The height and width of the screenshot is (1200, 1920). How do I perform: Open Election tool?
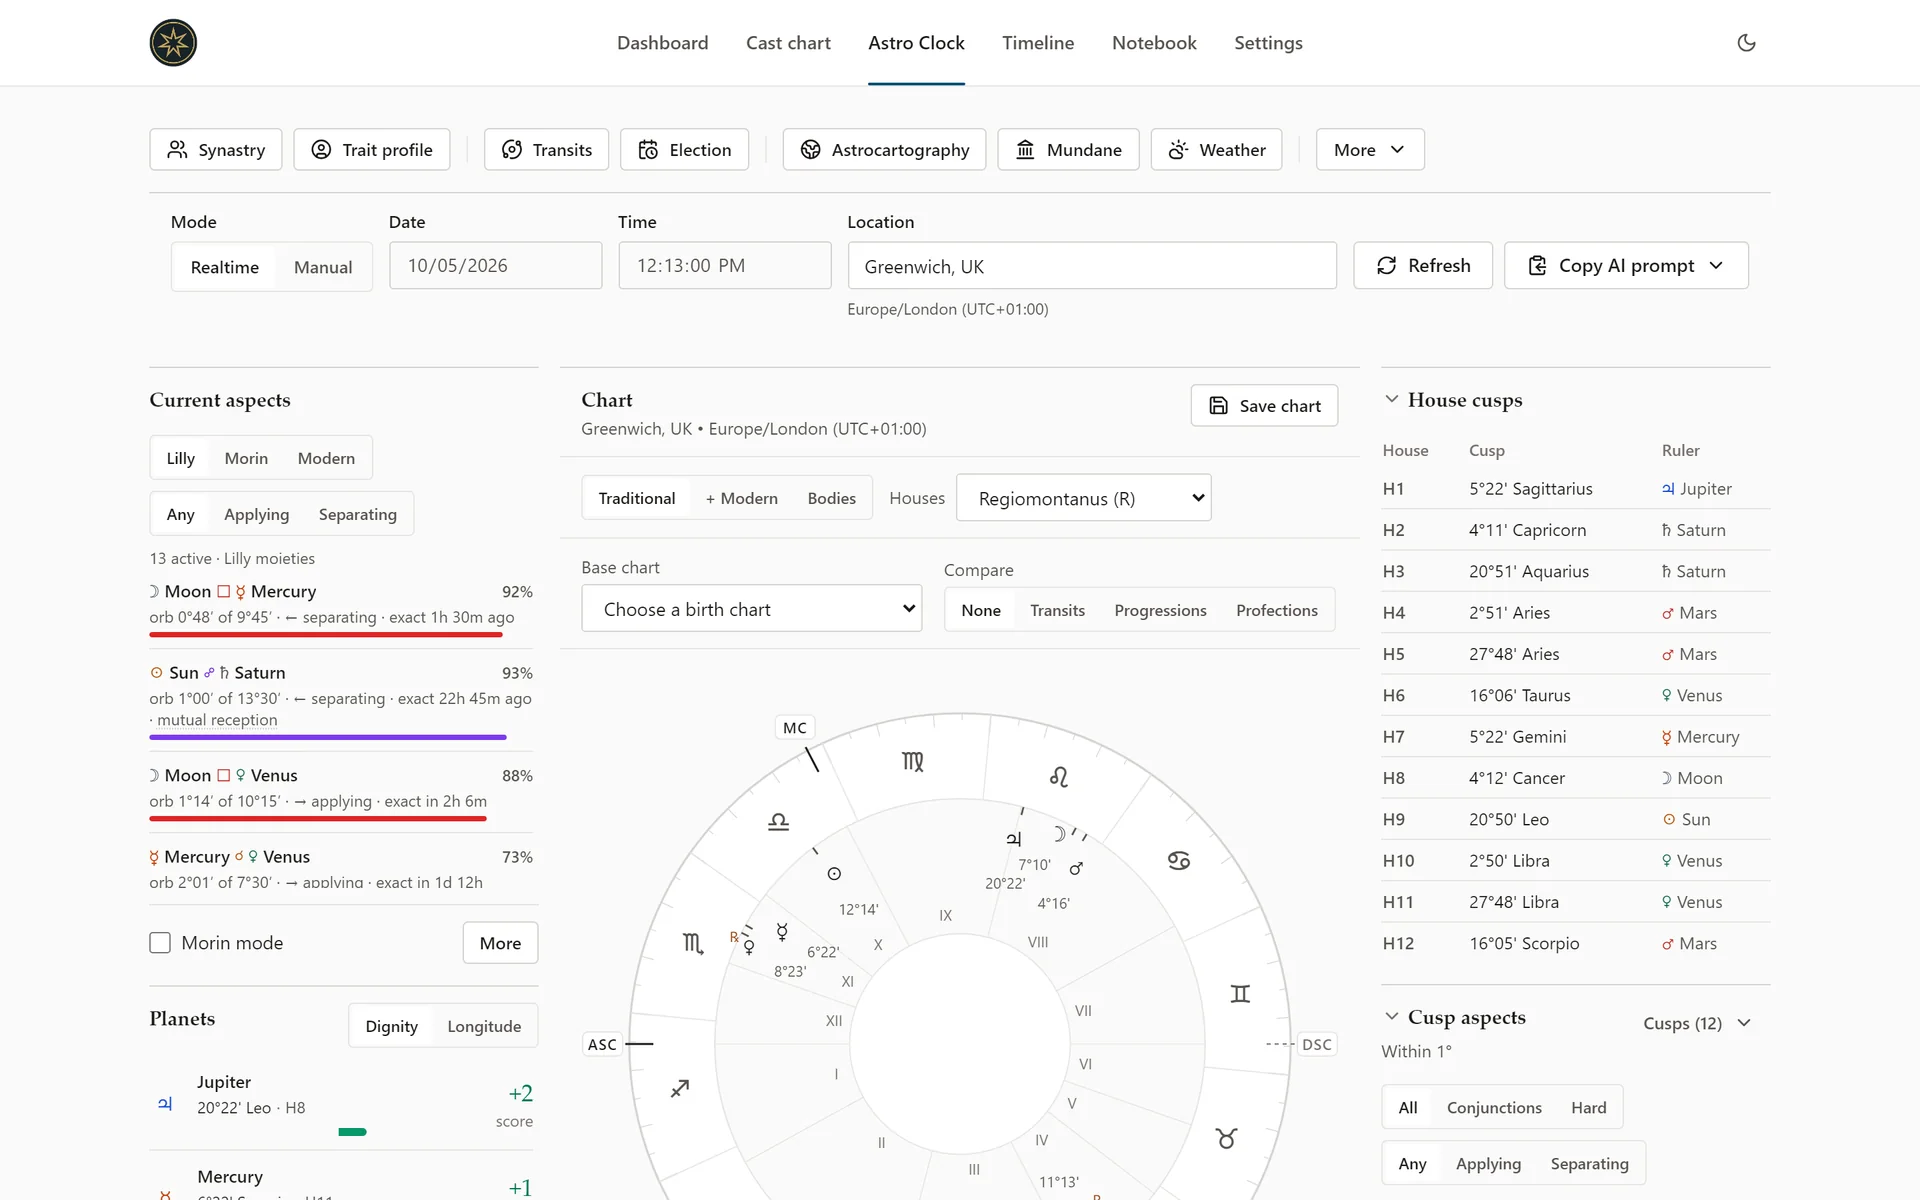[684, 150]
